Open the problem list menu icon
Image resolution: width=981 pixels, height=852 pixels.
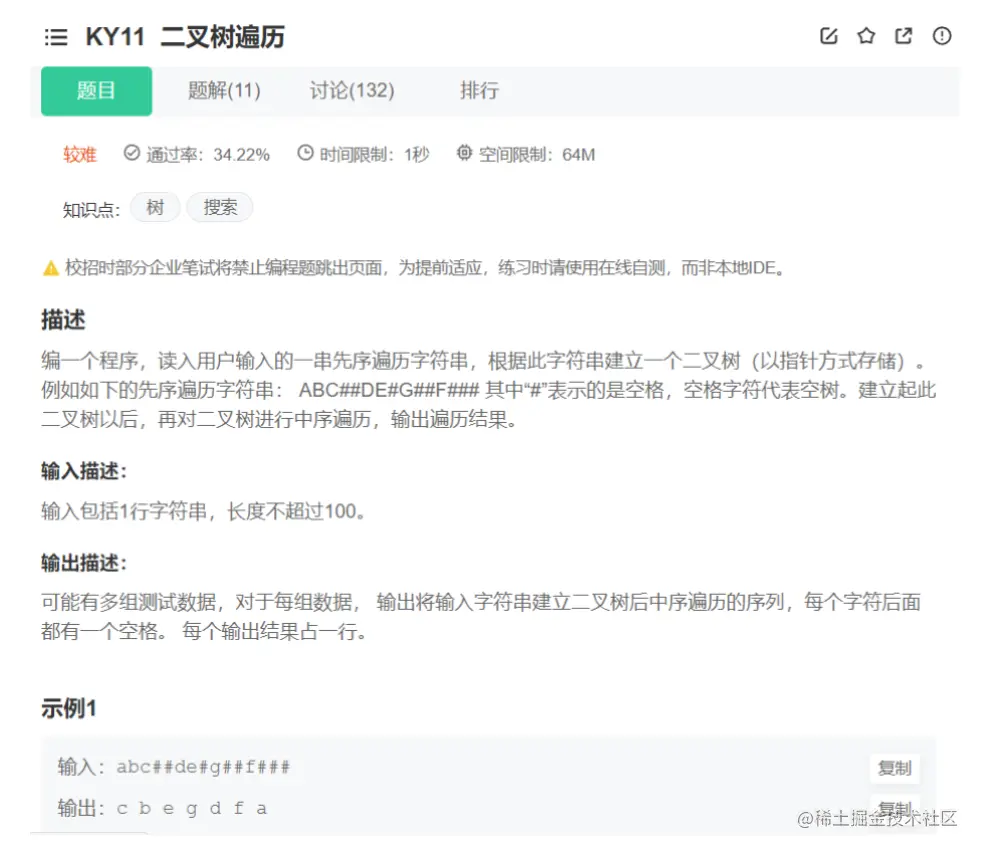56,37
